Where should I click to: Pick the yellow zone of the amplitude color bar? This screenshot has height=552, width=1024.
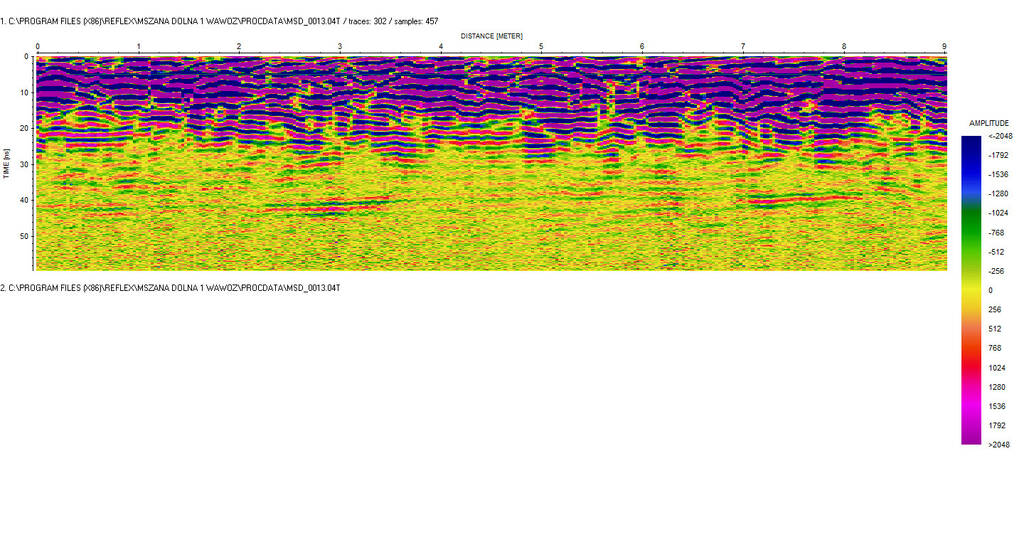[x=971, y=290]
